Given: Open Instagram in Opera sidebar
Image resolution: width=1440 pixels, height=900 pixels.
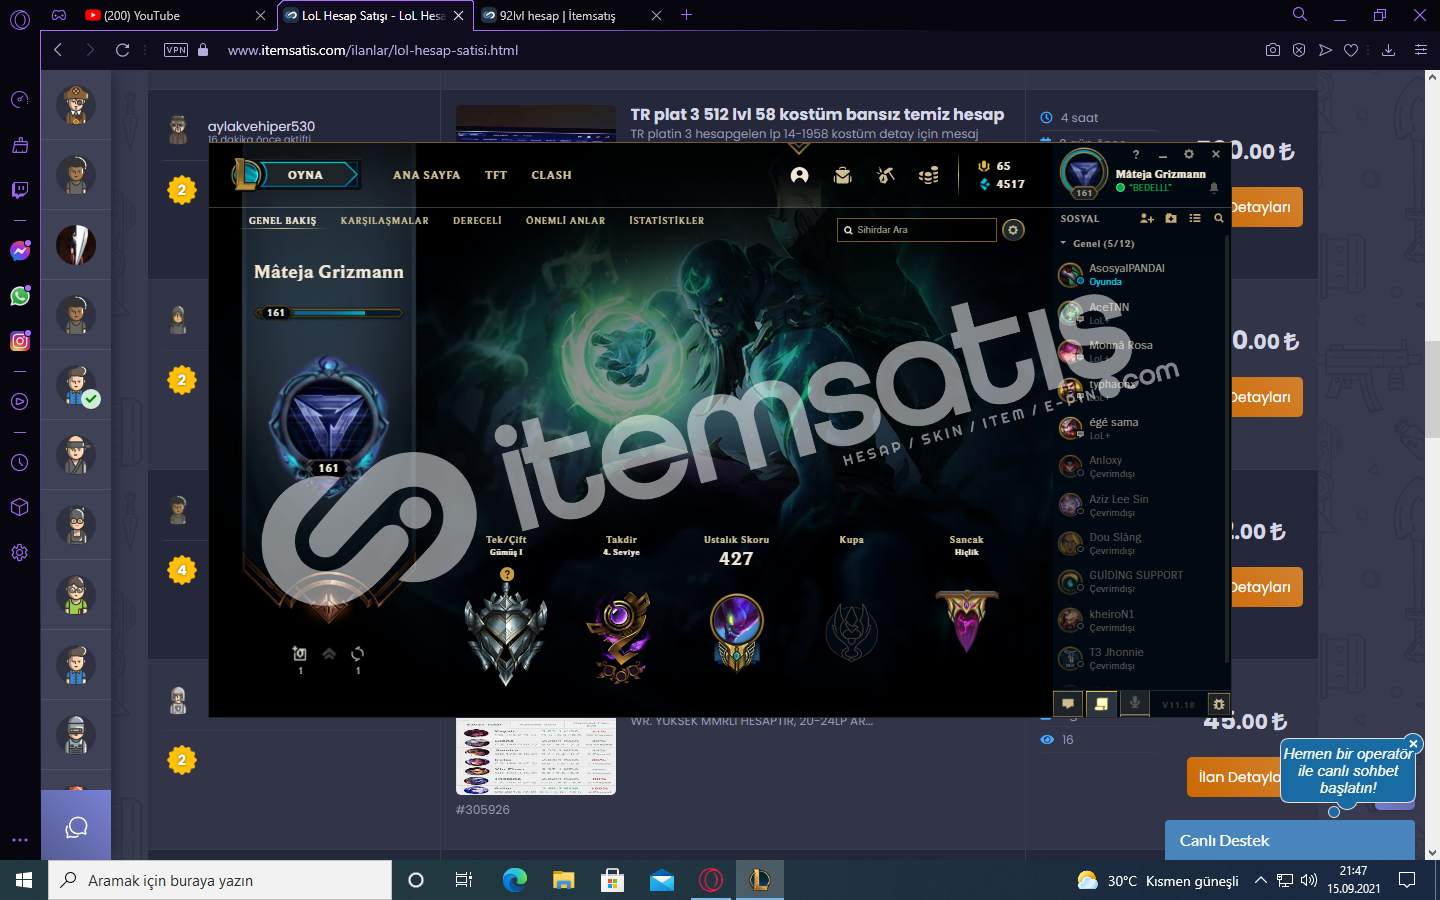Looking at the screenshot, I should 20,341.
